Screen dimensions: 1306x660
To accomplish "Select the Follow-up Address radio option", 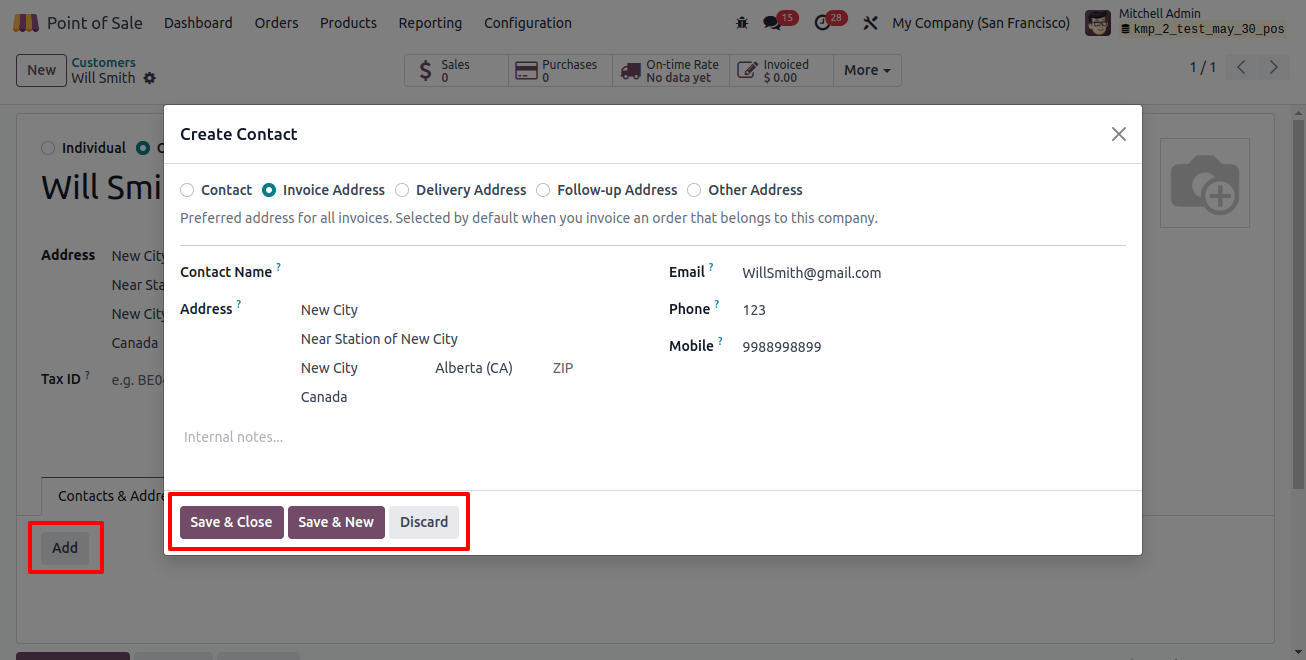I will pos(543,190).
